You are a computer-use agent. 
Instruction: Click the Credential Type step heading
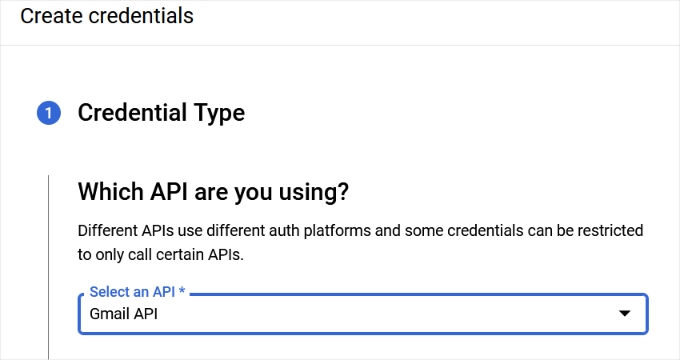(x=161, y=113)
